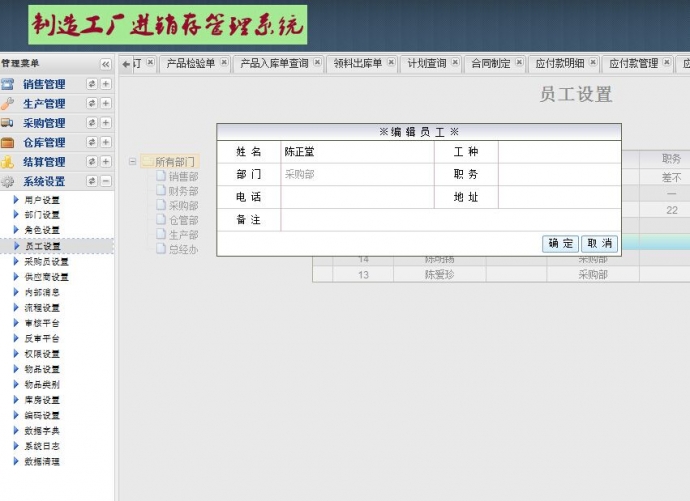Switch to the 合同制定 tab
This screenshot has height=501, width=690.
(491, 63)
